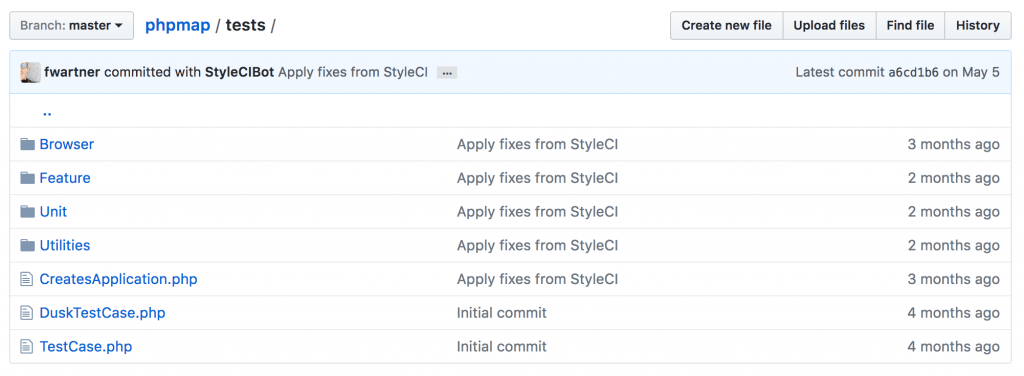View the directory History

978,25
